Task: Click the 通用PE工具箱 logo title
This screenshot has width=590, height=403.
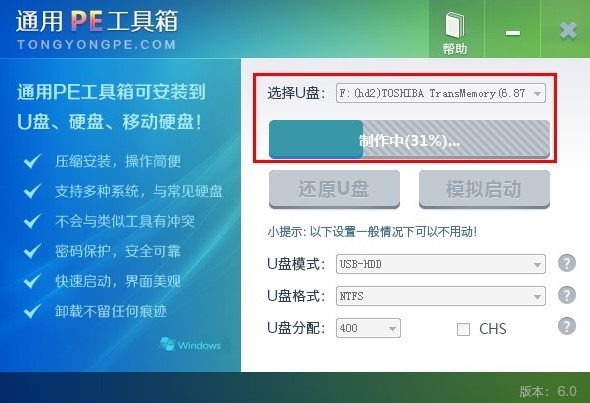Action: click(97, 21)
